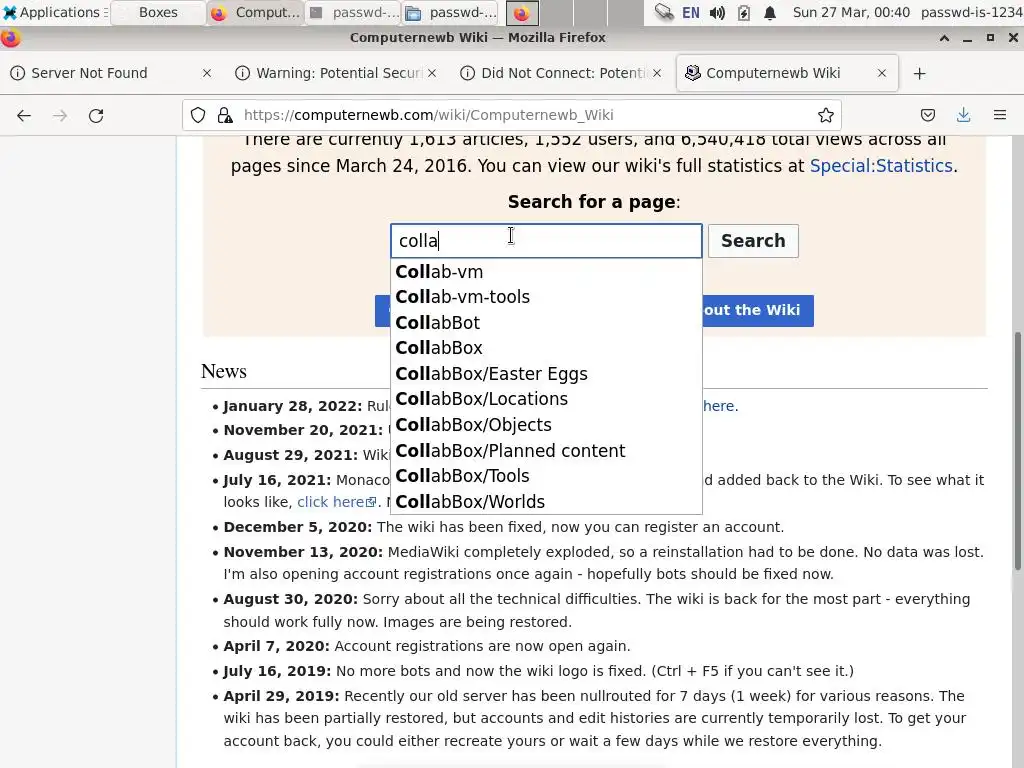Open the 'click here' external link
Screen dimensions: 1024x768
click(x=337, y=502)
